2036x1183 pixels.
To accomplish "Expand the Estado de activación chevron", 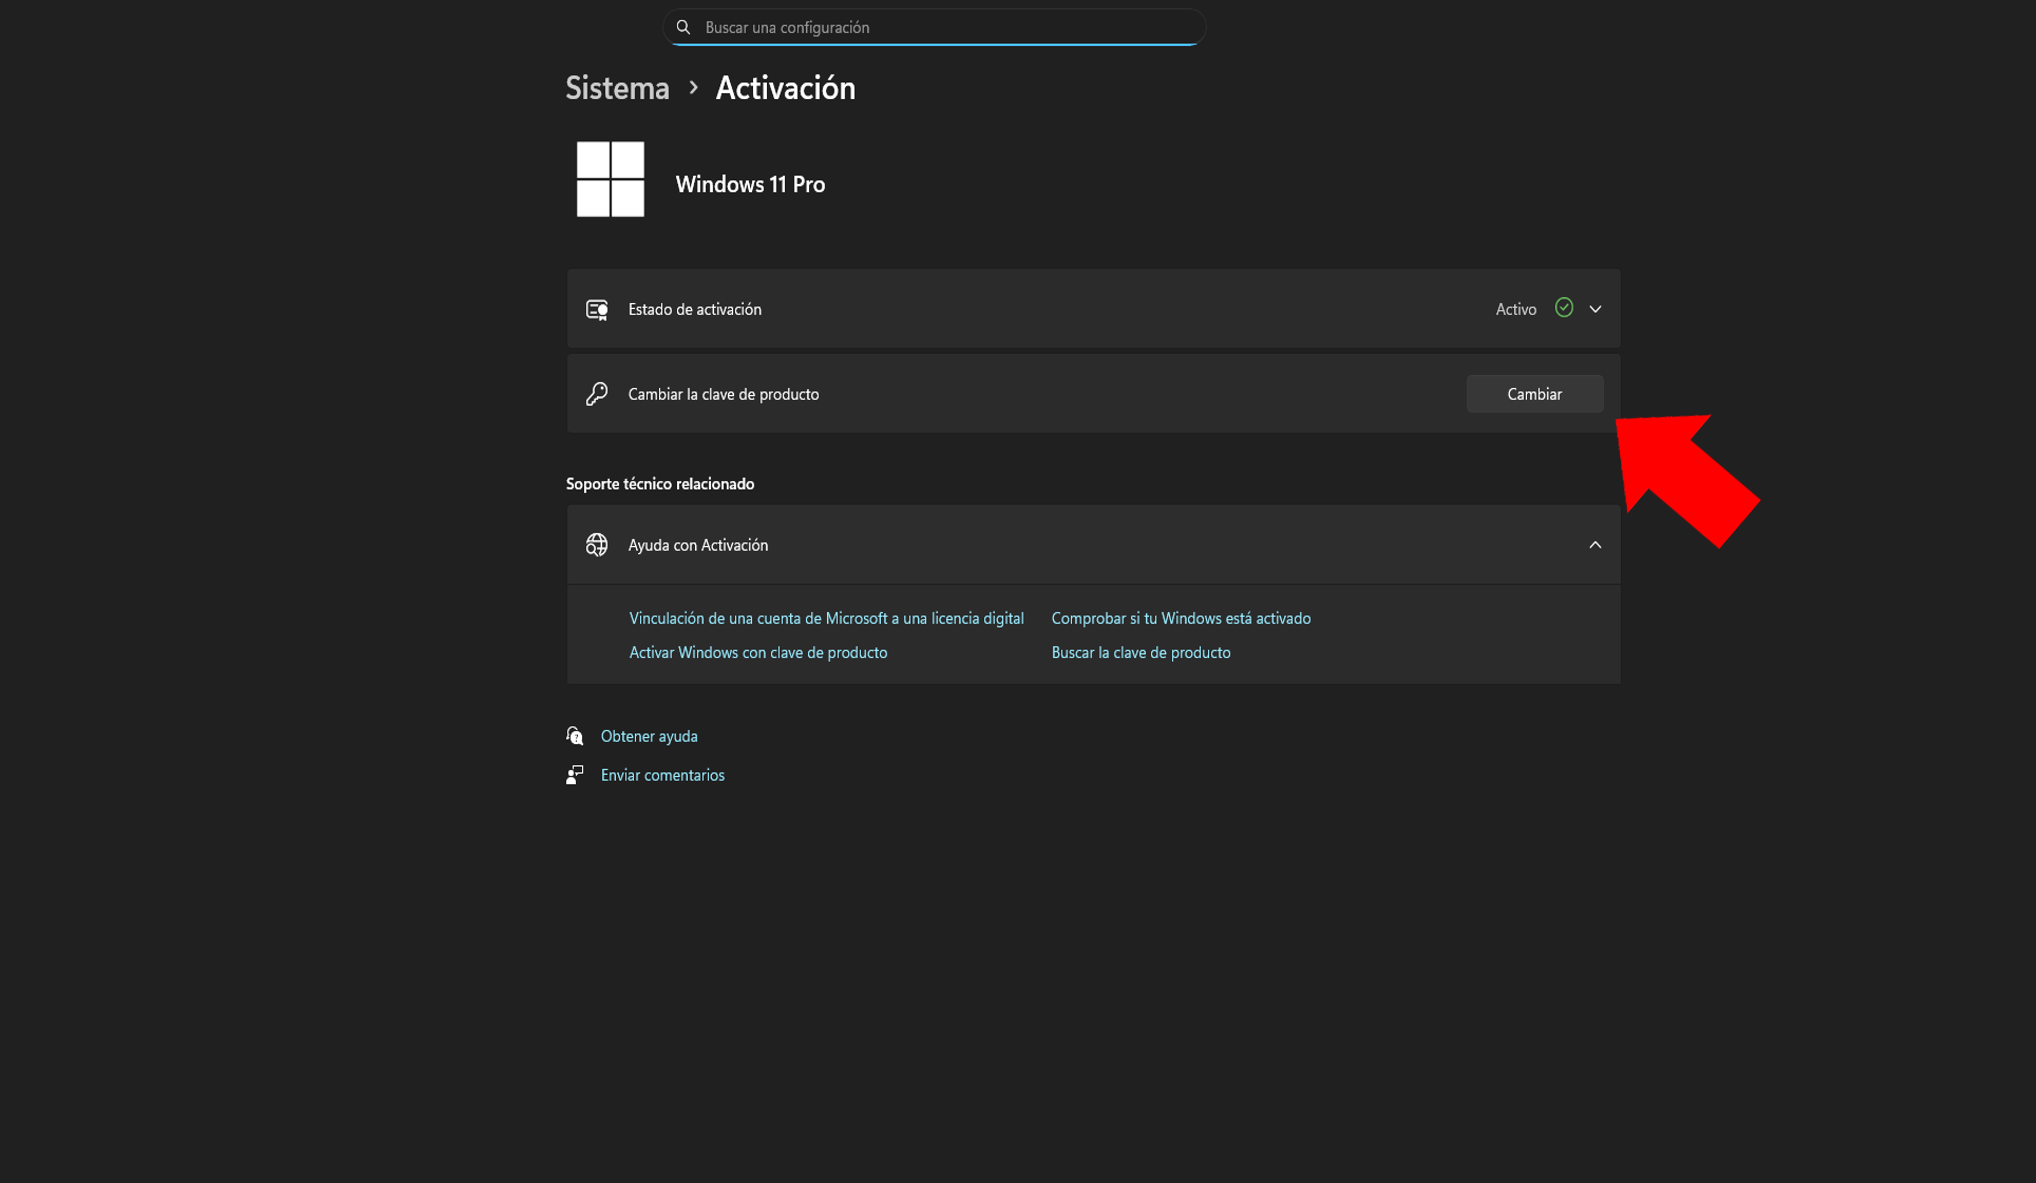I will pyautogui.click(x=1595, y=309).
